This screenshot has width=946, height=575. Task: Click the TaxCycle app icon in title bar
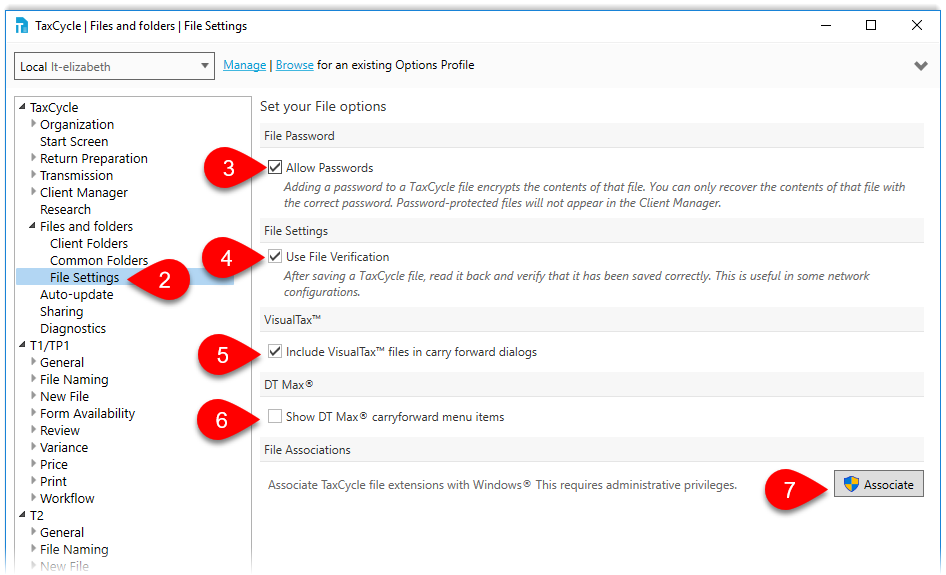click(x=22, y=25)
